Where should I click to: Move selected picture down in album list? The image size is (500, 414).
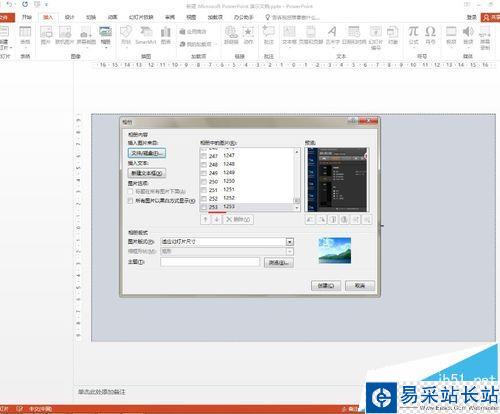[x=217, y=219]
